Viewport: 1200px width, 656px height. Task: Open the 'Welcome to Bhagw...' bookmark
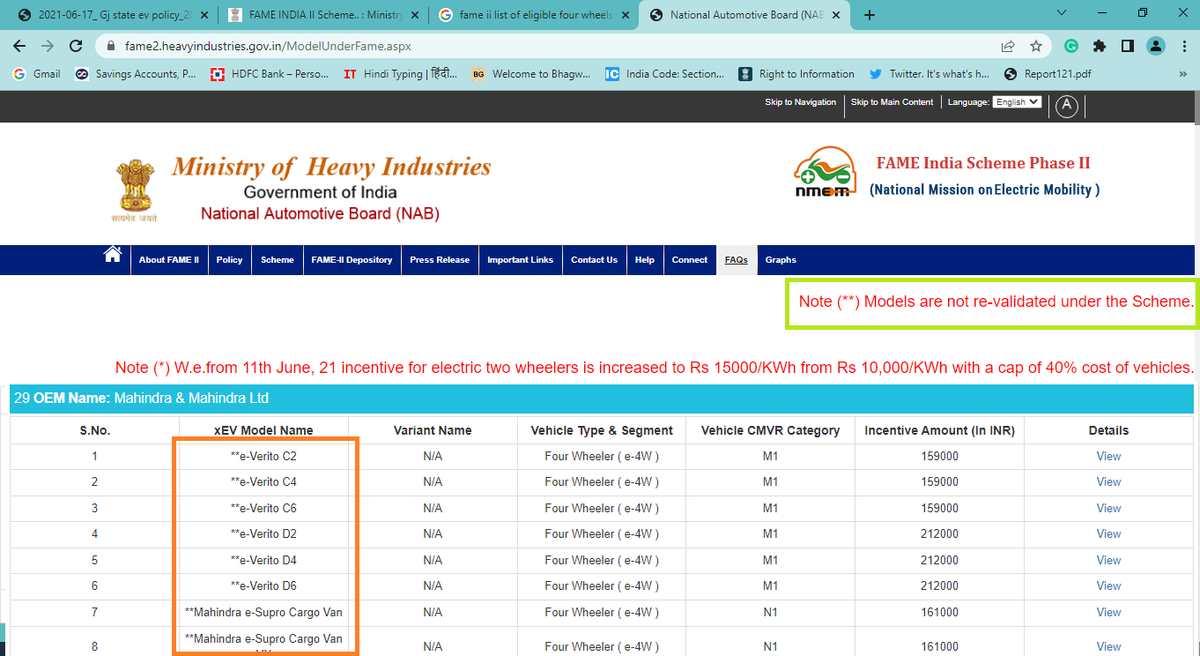(533, 74)
